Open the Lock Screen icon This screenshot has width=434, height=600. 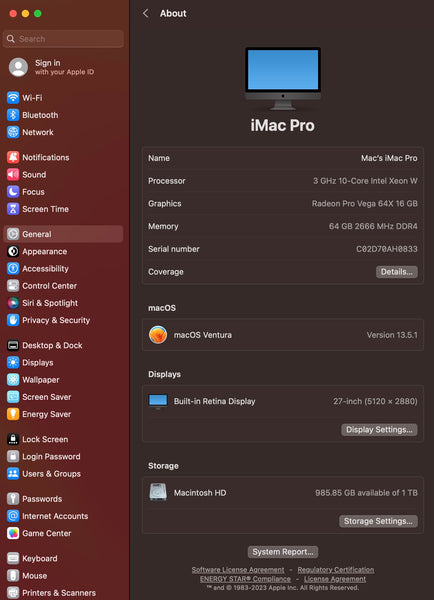coord(13,439)
